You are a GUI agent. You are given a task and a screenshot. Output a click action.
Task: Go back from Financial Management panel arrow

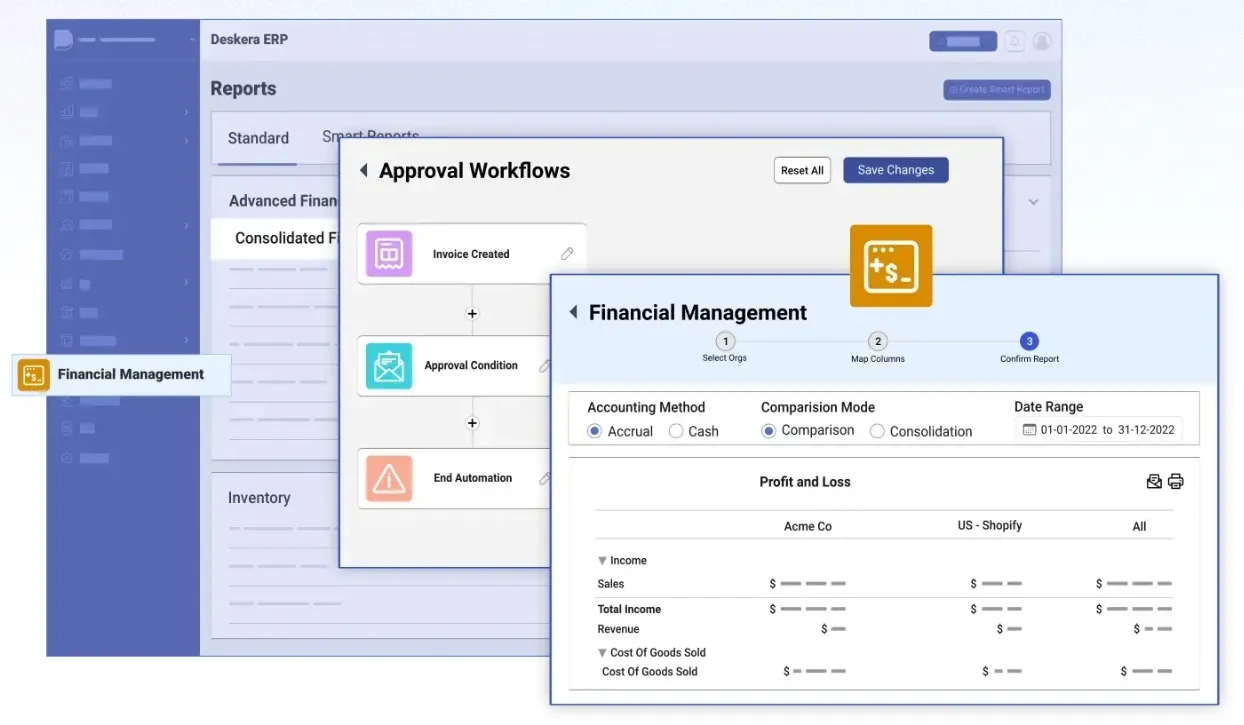coord(574,312)
